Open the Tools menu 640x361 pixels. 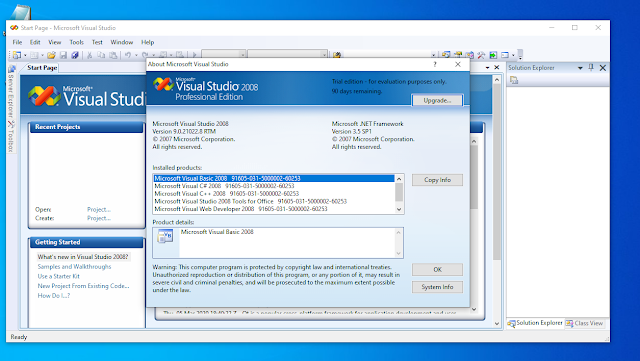76,42
